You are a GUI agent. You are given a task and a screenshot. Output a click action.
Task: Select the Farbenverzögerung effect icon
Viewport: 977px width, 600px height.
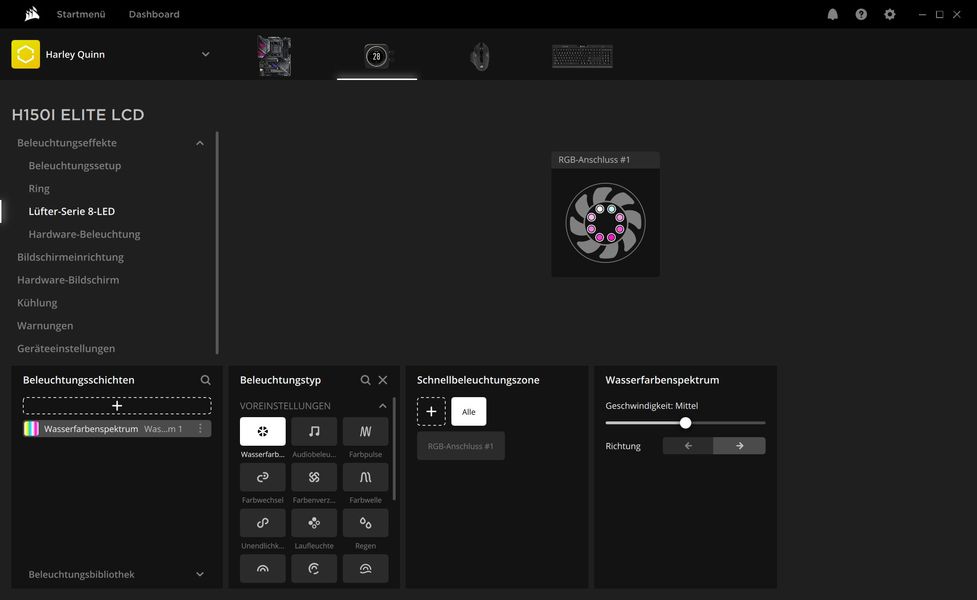pos(314,477)
